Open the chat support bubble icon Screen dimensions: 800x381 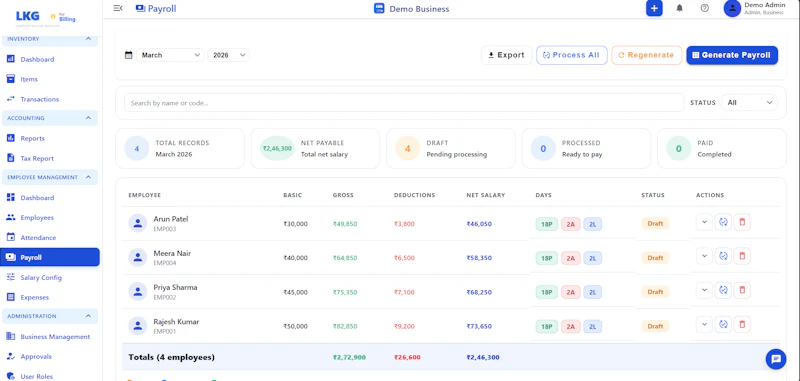pos(776,359)
